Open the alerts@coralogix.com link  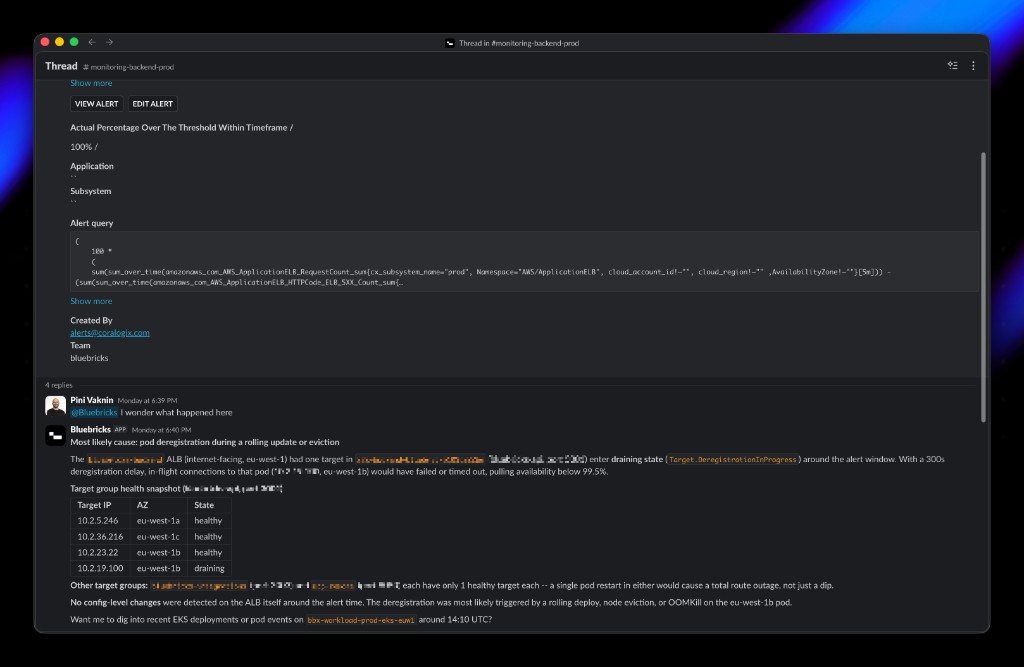[110, 333]
